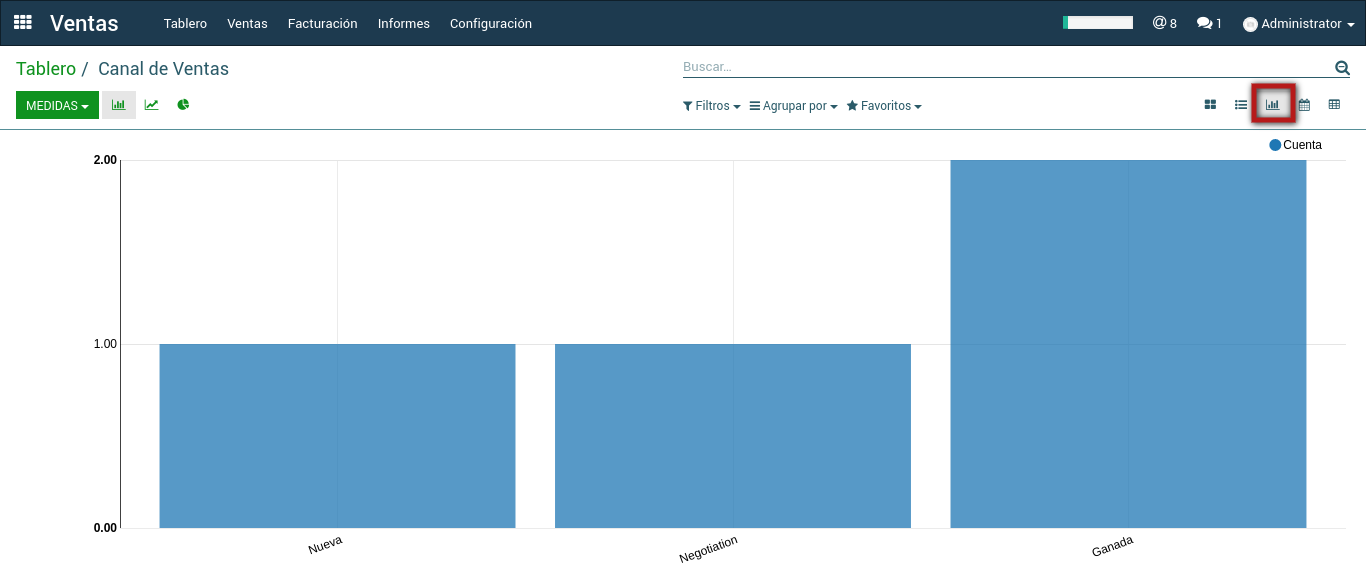Open the Filtros dropdown

pos(711,106)
